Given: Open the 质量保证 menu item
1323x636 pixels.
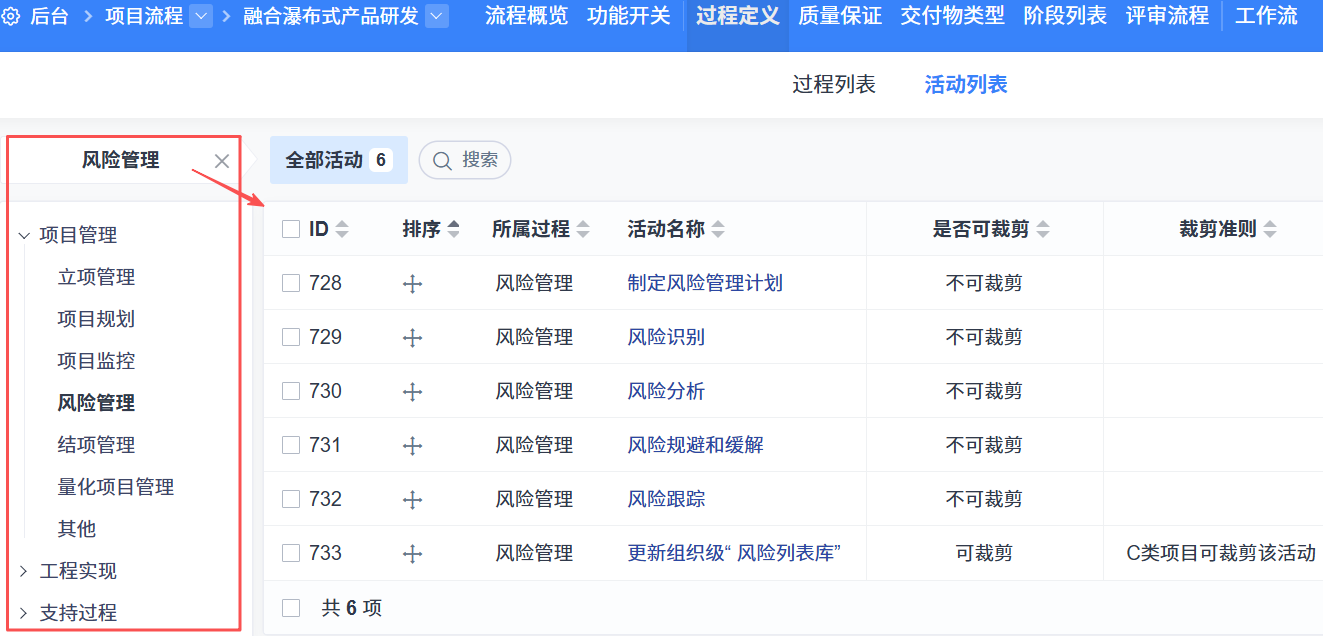Looking at the screenshot, I should point(840,16).
